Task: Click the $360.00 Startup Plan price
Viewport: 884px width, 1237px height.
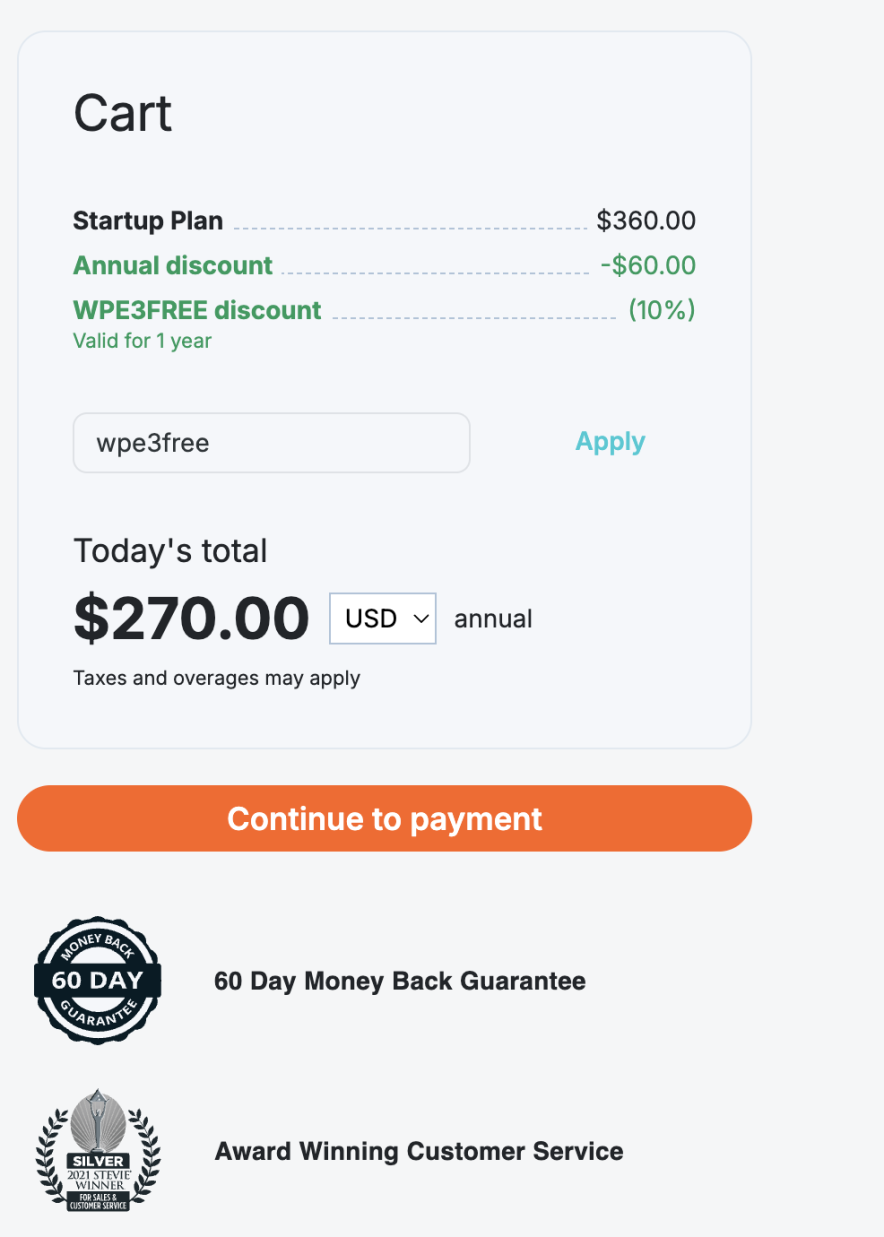Action: 646,221
